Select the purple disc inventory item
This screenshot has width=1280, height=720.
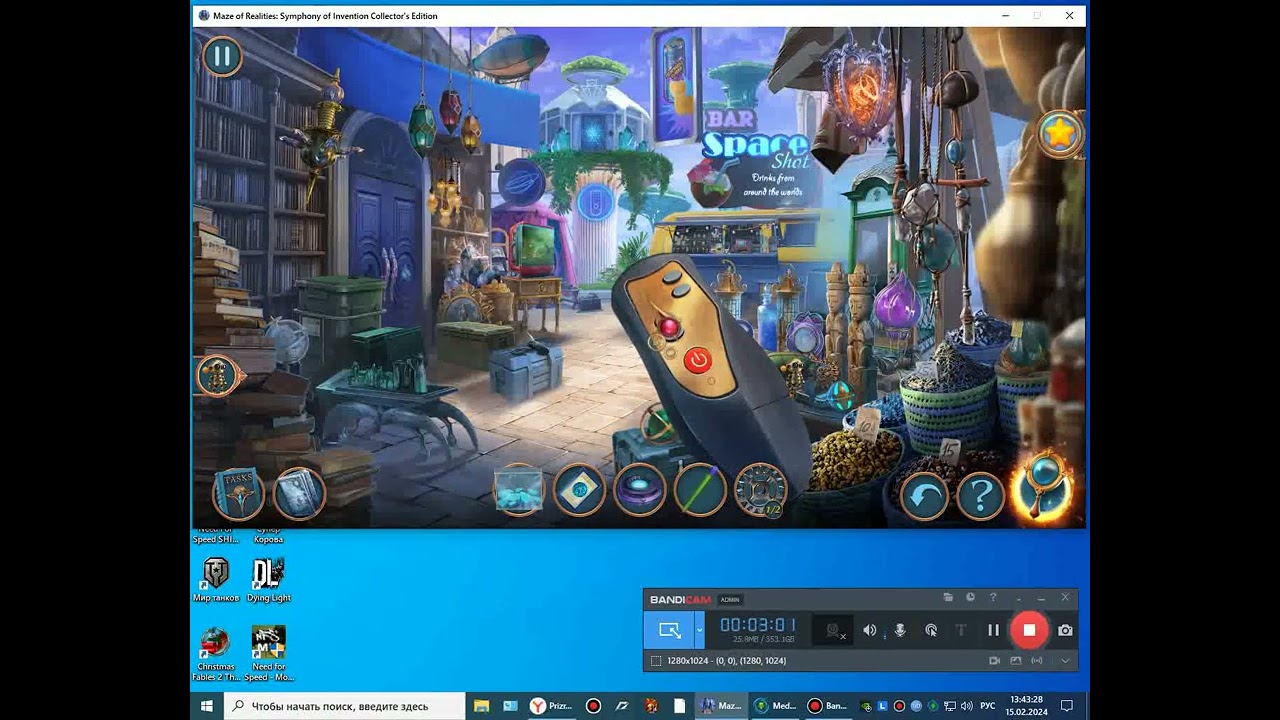640,491
